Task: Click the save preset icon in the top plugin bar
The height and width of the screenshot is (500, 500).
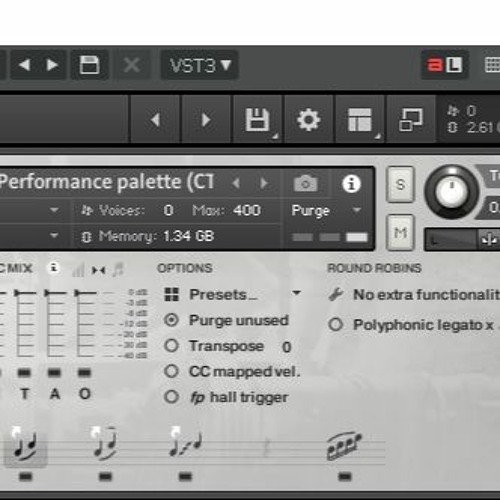Action: tap(89, 65)
